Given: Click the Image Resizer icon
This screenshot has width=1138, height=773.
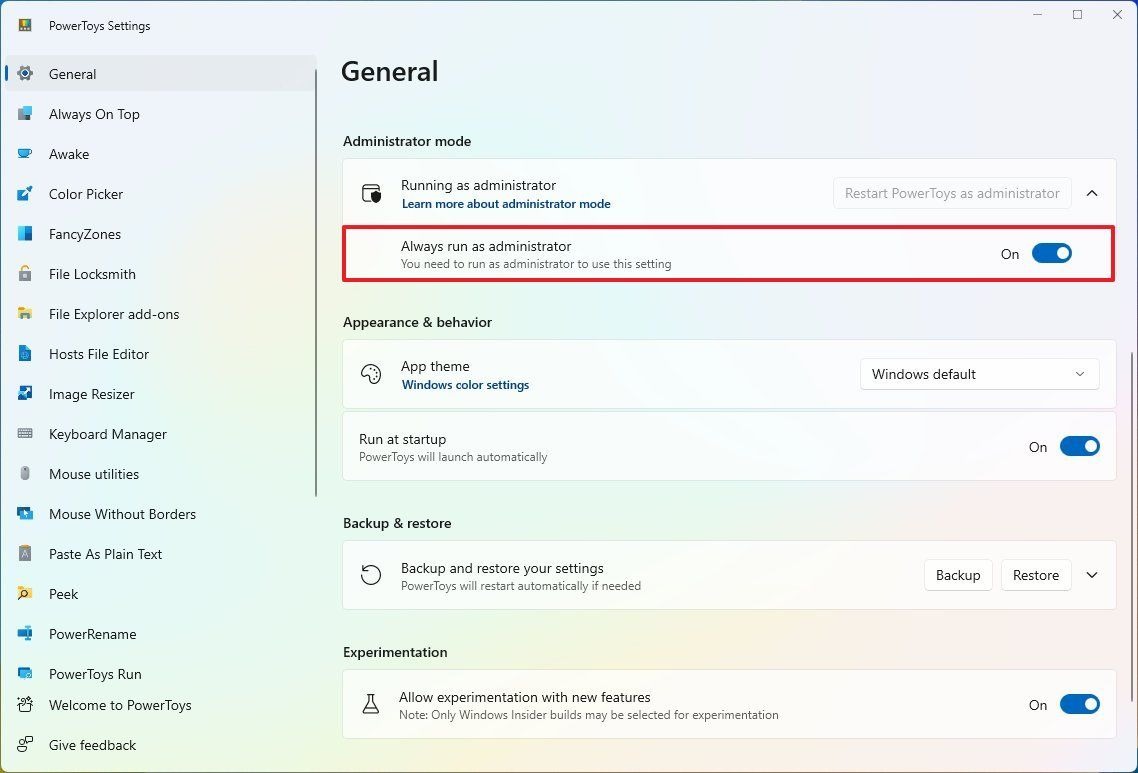Looking at the screenshot, I should coord(25,393).
